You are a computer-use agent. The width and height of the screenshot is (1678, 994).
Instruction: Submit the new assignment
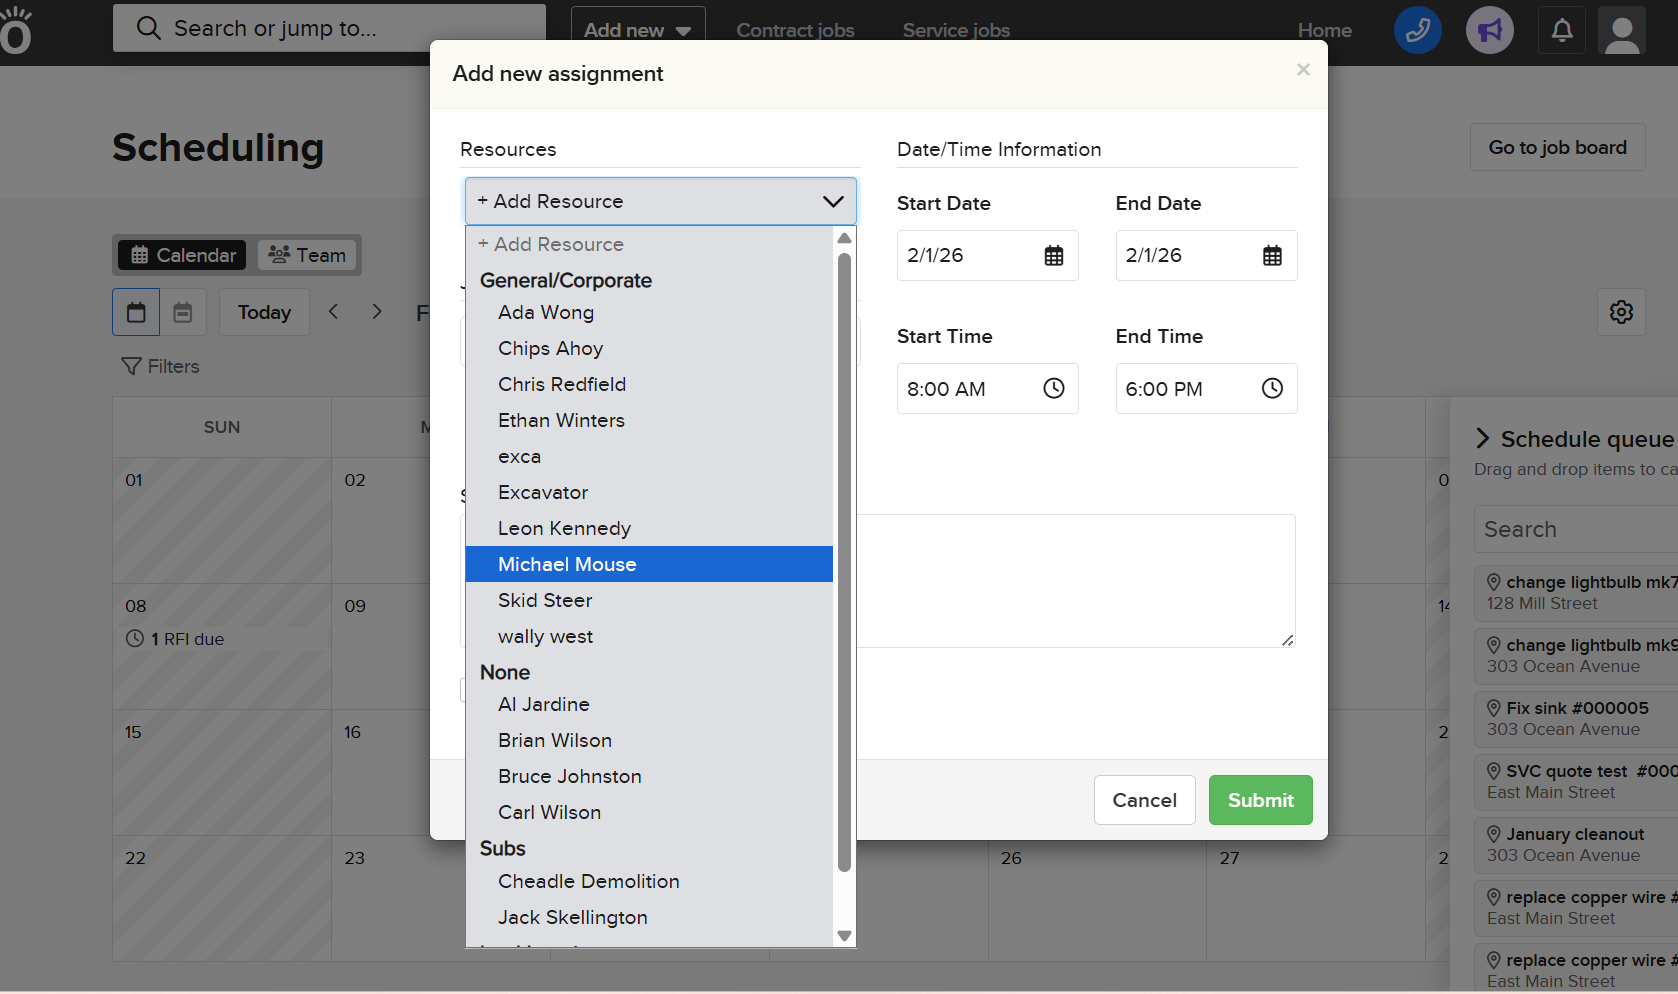pyautogui.click(x=1260, y=800)
